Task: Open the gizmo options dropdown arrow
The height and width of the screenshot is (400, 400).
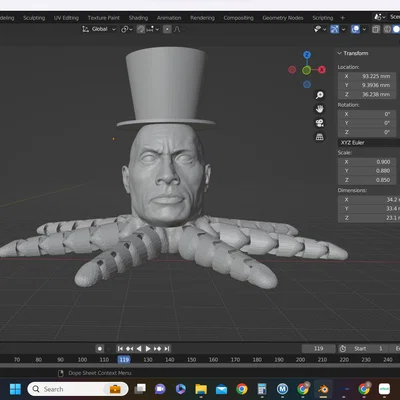Action: point(343,29)
